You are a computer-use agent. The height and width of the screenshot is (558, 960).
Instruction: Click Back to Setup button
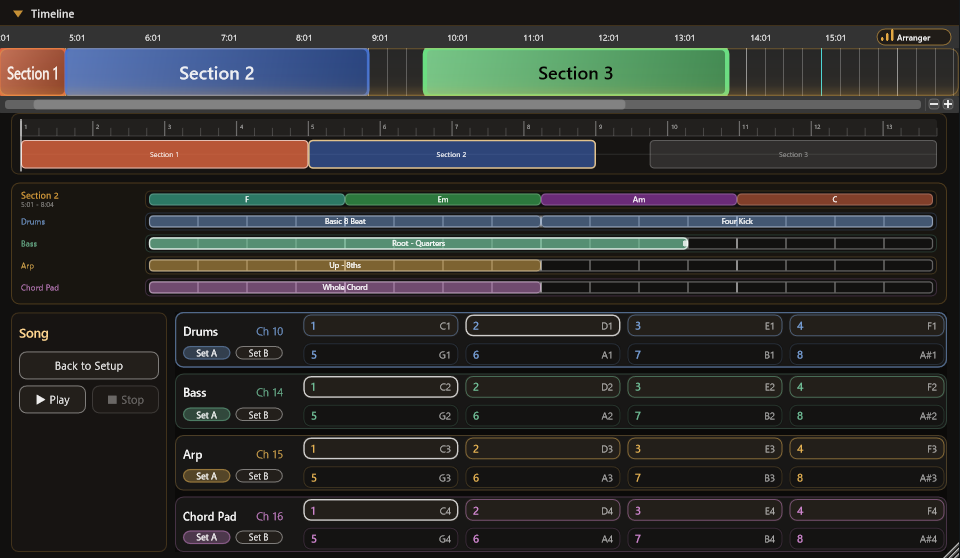click(89, 366)
